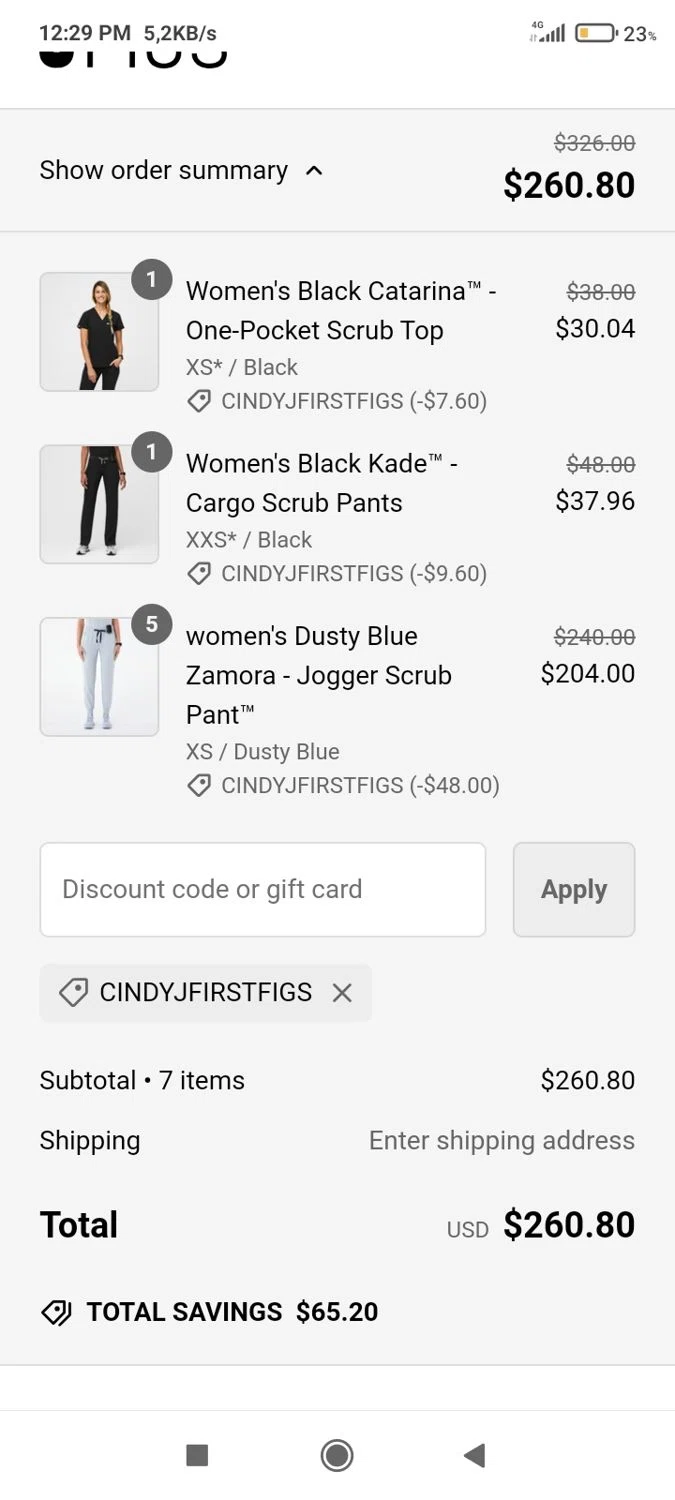The image size is (675, 1500).
Task: Tap the CINDYJFIRSTFIGS applied code tag icon
Action: 73,993
